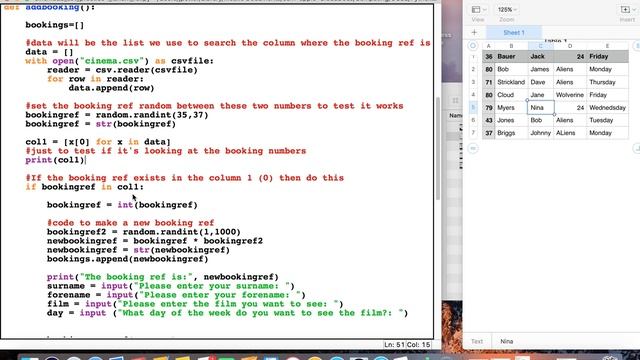Open the Insert menu in Numbers toolbar
The width and height of the screenshot is (640, 360).
pyautogui.click(x=627, y=9)
